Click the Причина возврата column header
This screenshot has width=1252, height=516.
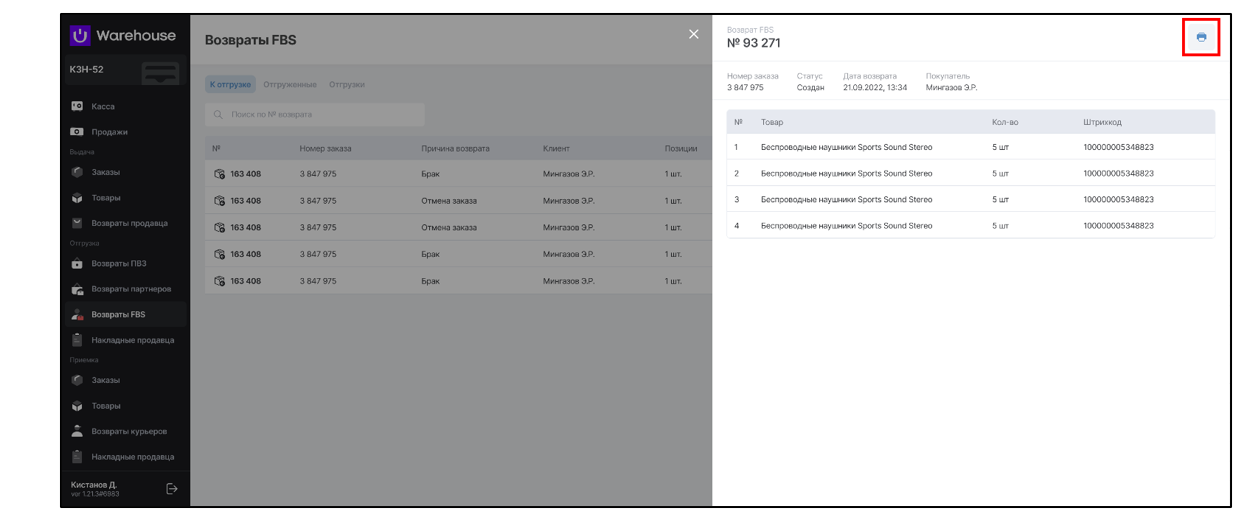[455, 149]
